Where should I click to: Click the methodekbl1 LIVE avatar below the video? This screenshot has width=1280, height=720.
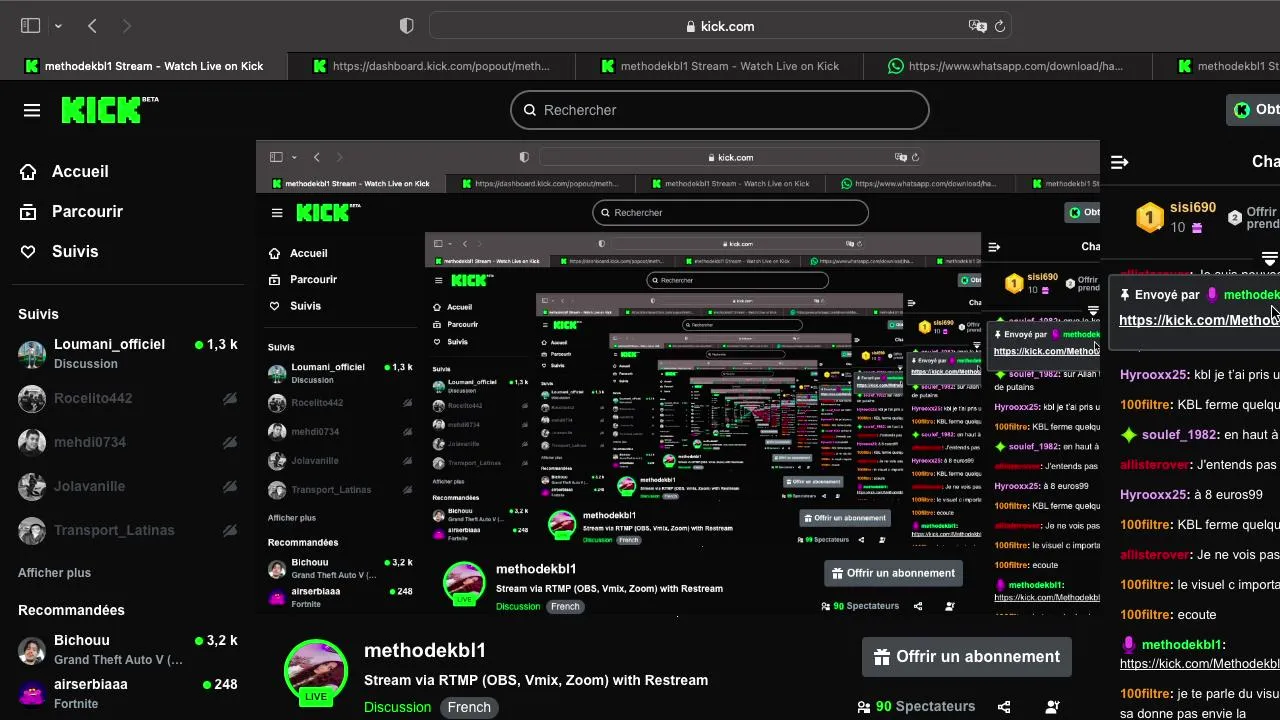(316, 671)
